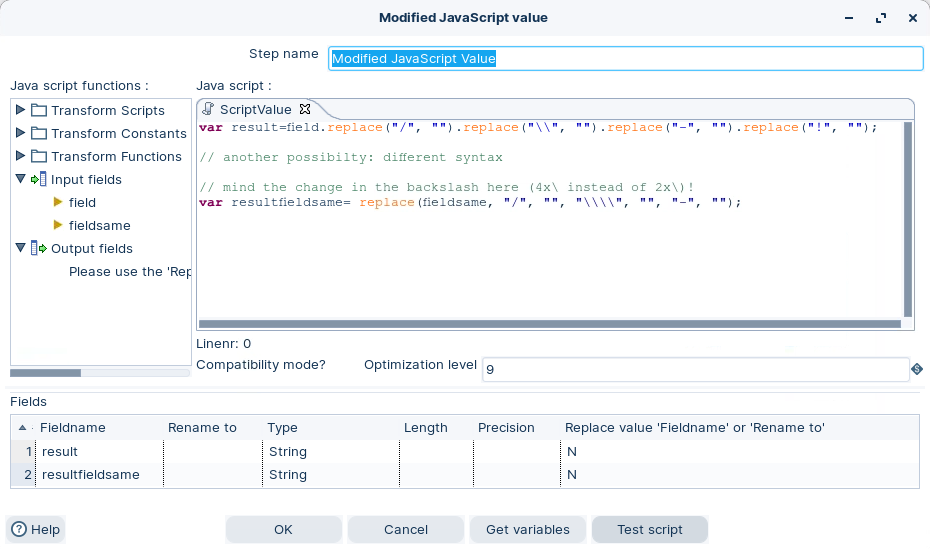This screenshot has height=549, width=930.
Task: Click the variable insert icon beside Optimization level
Action: point(916,369)
